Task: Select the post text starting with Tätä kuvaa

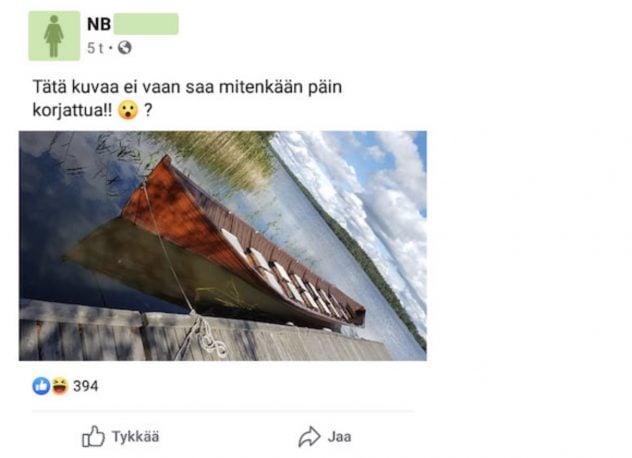Action: point(187,98)
